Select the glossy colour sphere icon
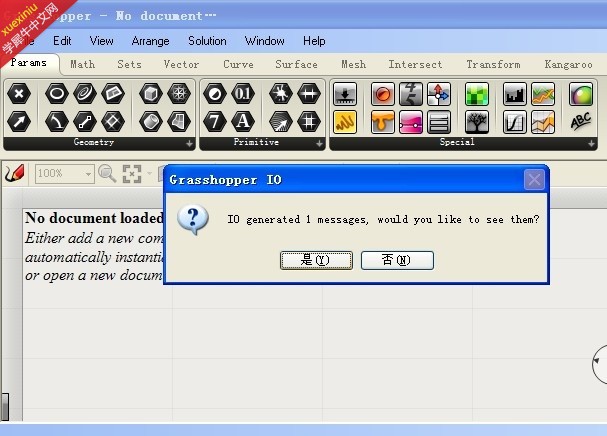The height and width of the screenshot is (436, 607). (581, 94)
